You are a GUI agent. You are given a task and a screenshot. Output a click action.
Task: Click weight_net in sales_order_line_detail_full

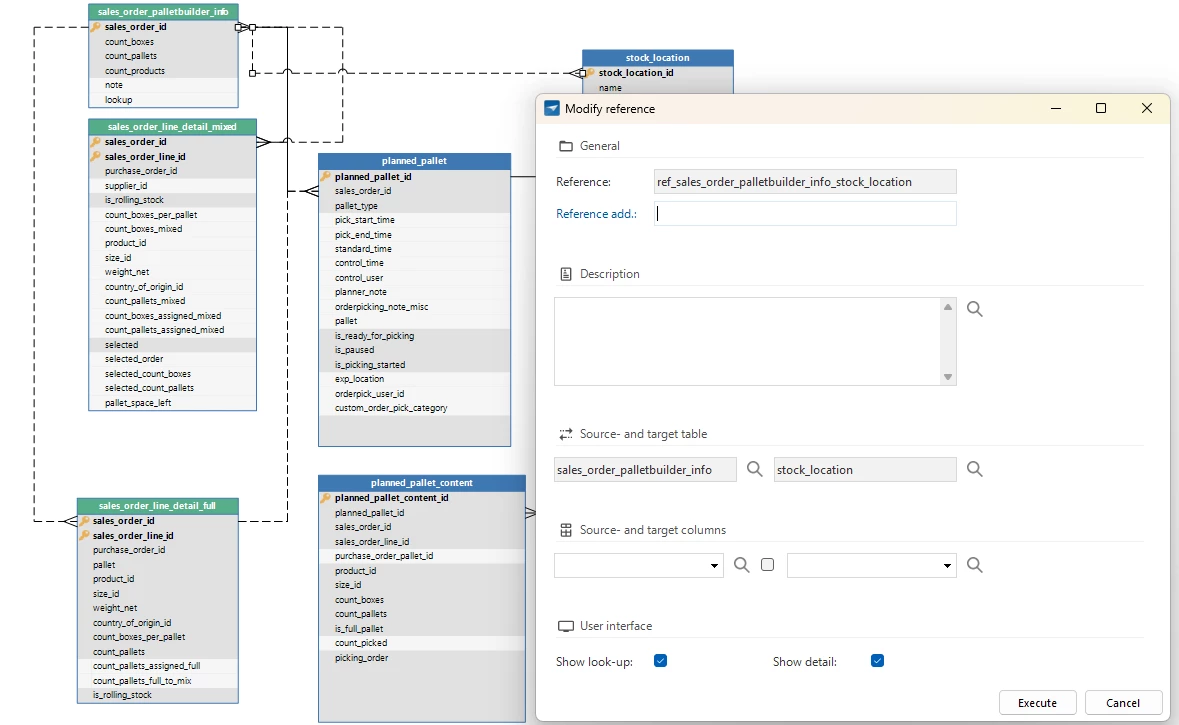115,608
